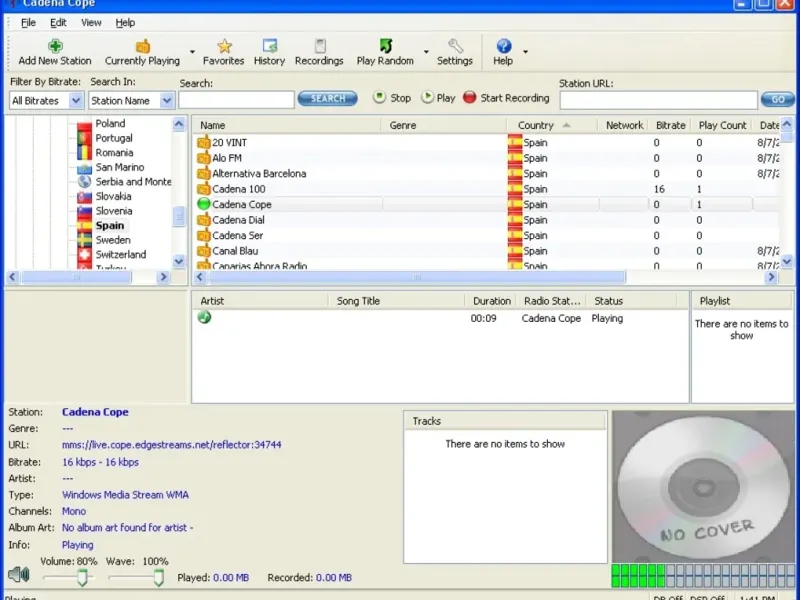The width and height of the screenshot is (800, 600).
Task: Open the File menu
Action: pyautogui.click(x=28, y=22)
